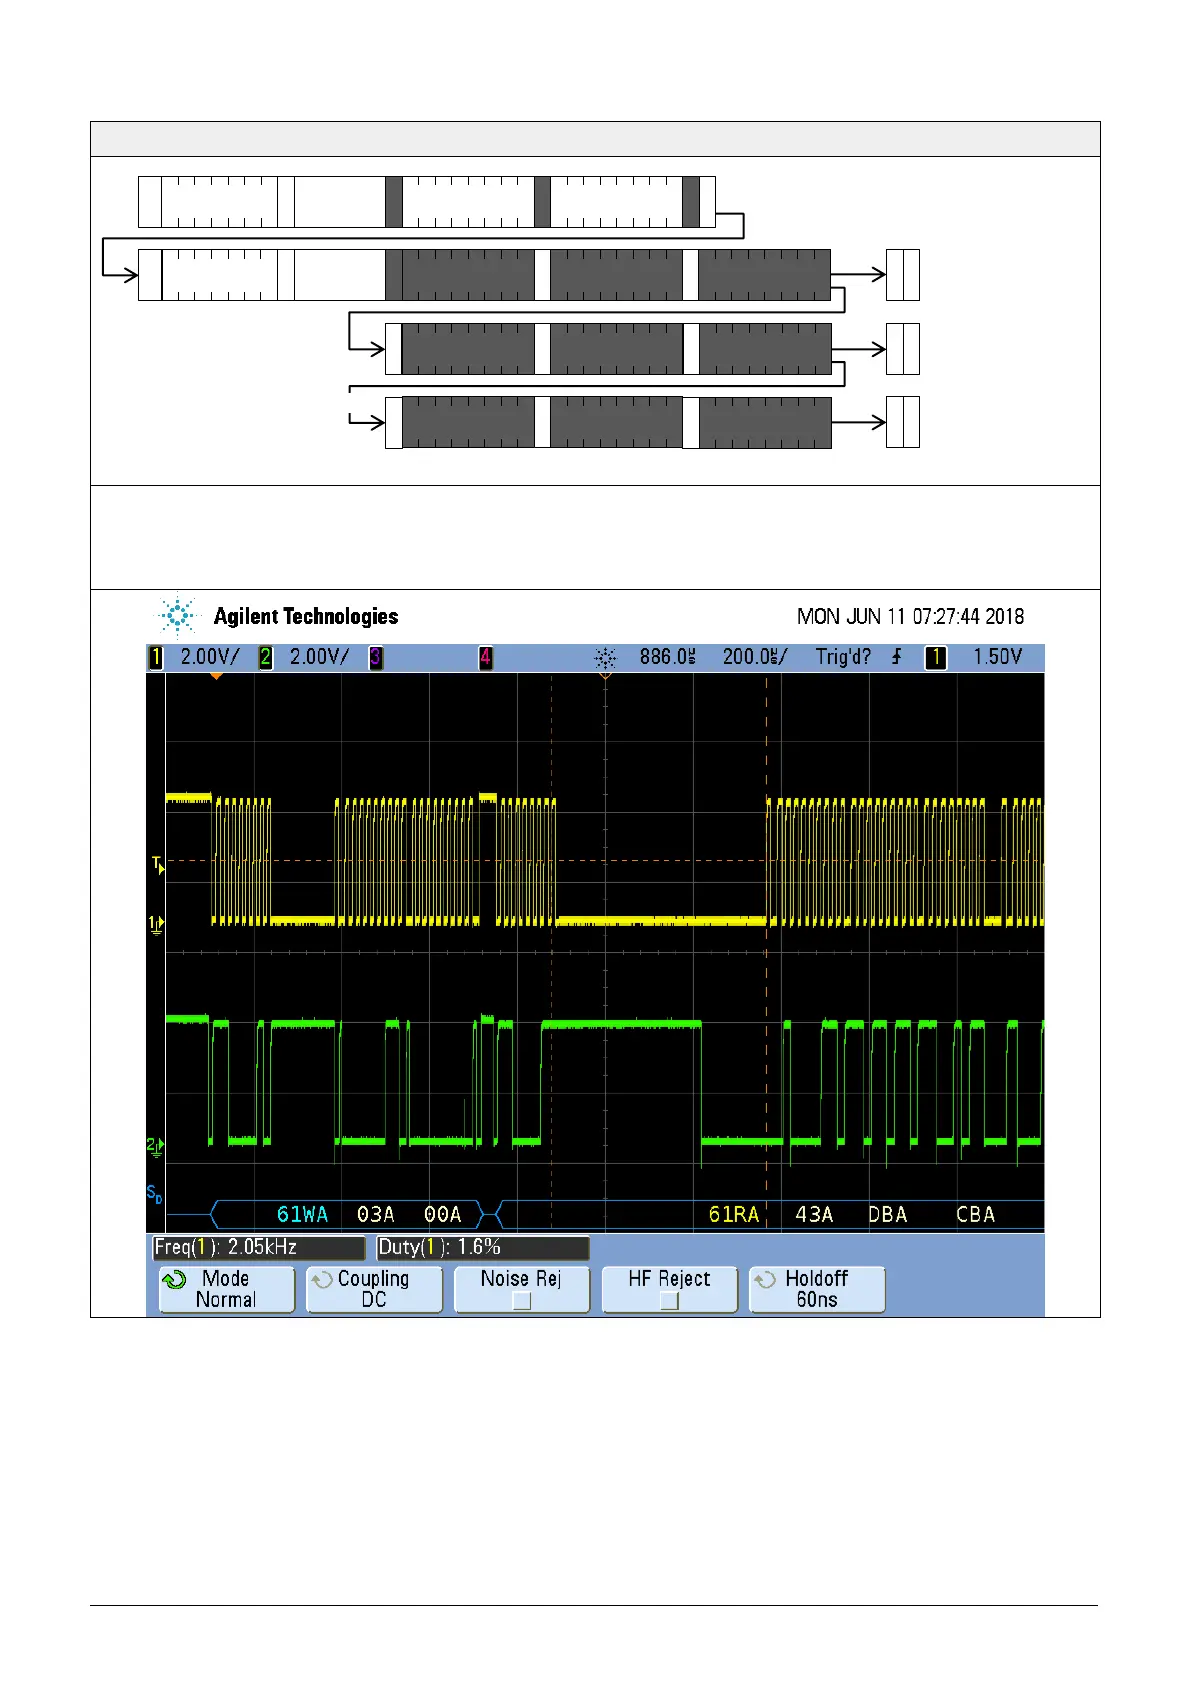Adjust the Holdoff 60ns softkey
This screenshot has width=1191, height=1684.
[817, 1289]
